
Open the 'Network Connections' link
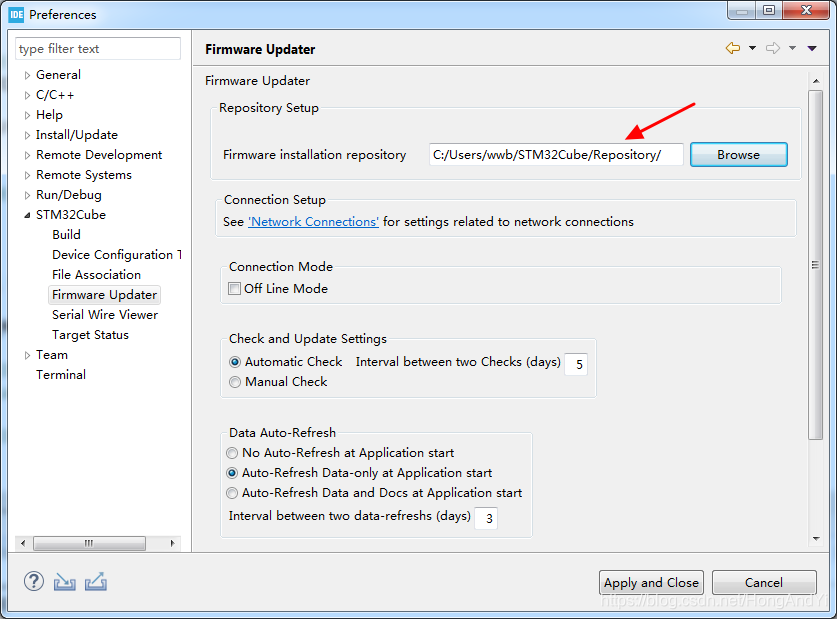point(313,221)
